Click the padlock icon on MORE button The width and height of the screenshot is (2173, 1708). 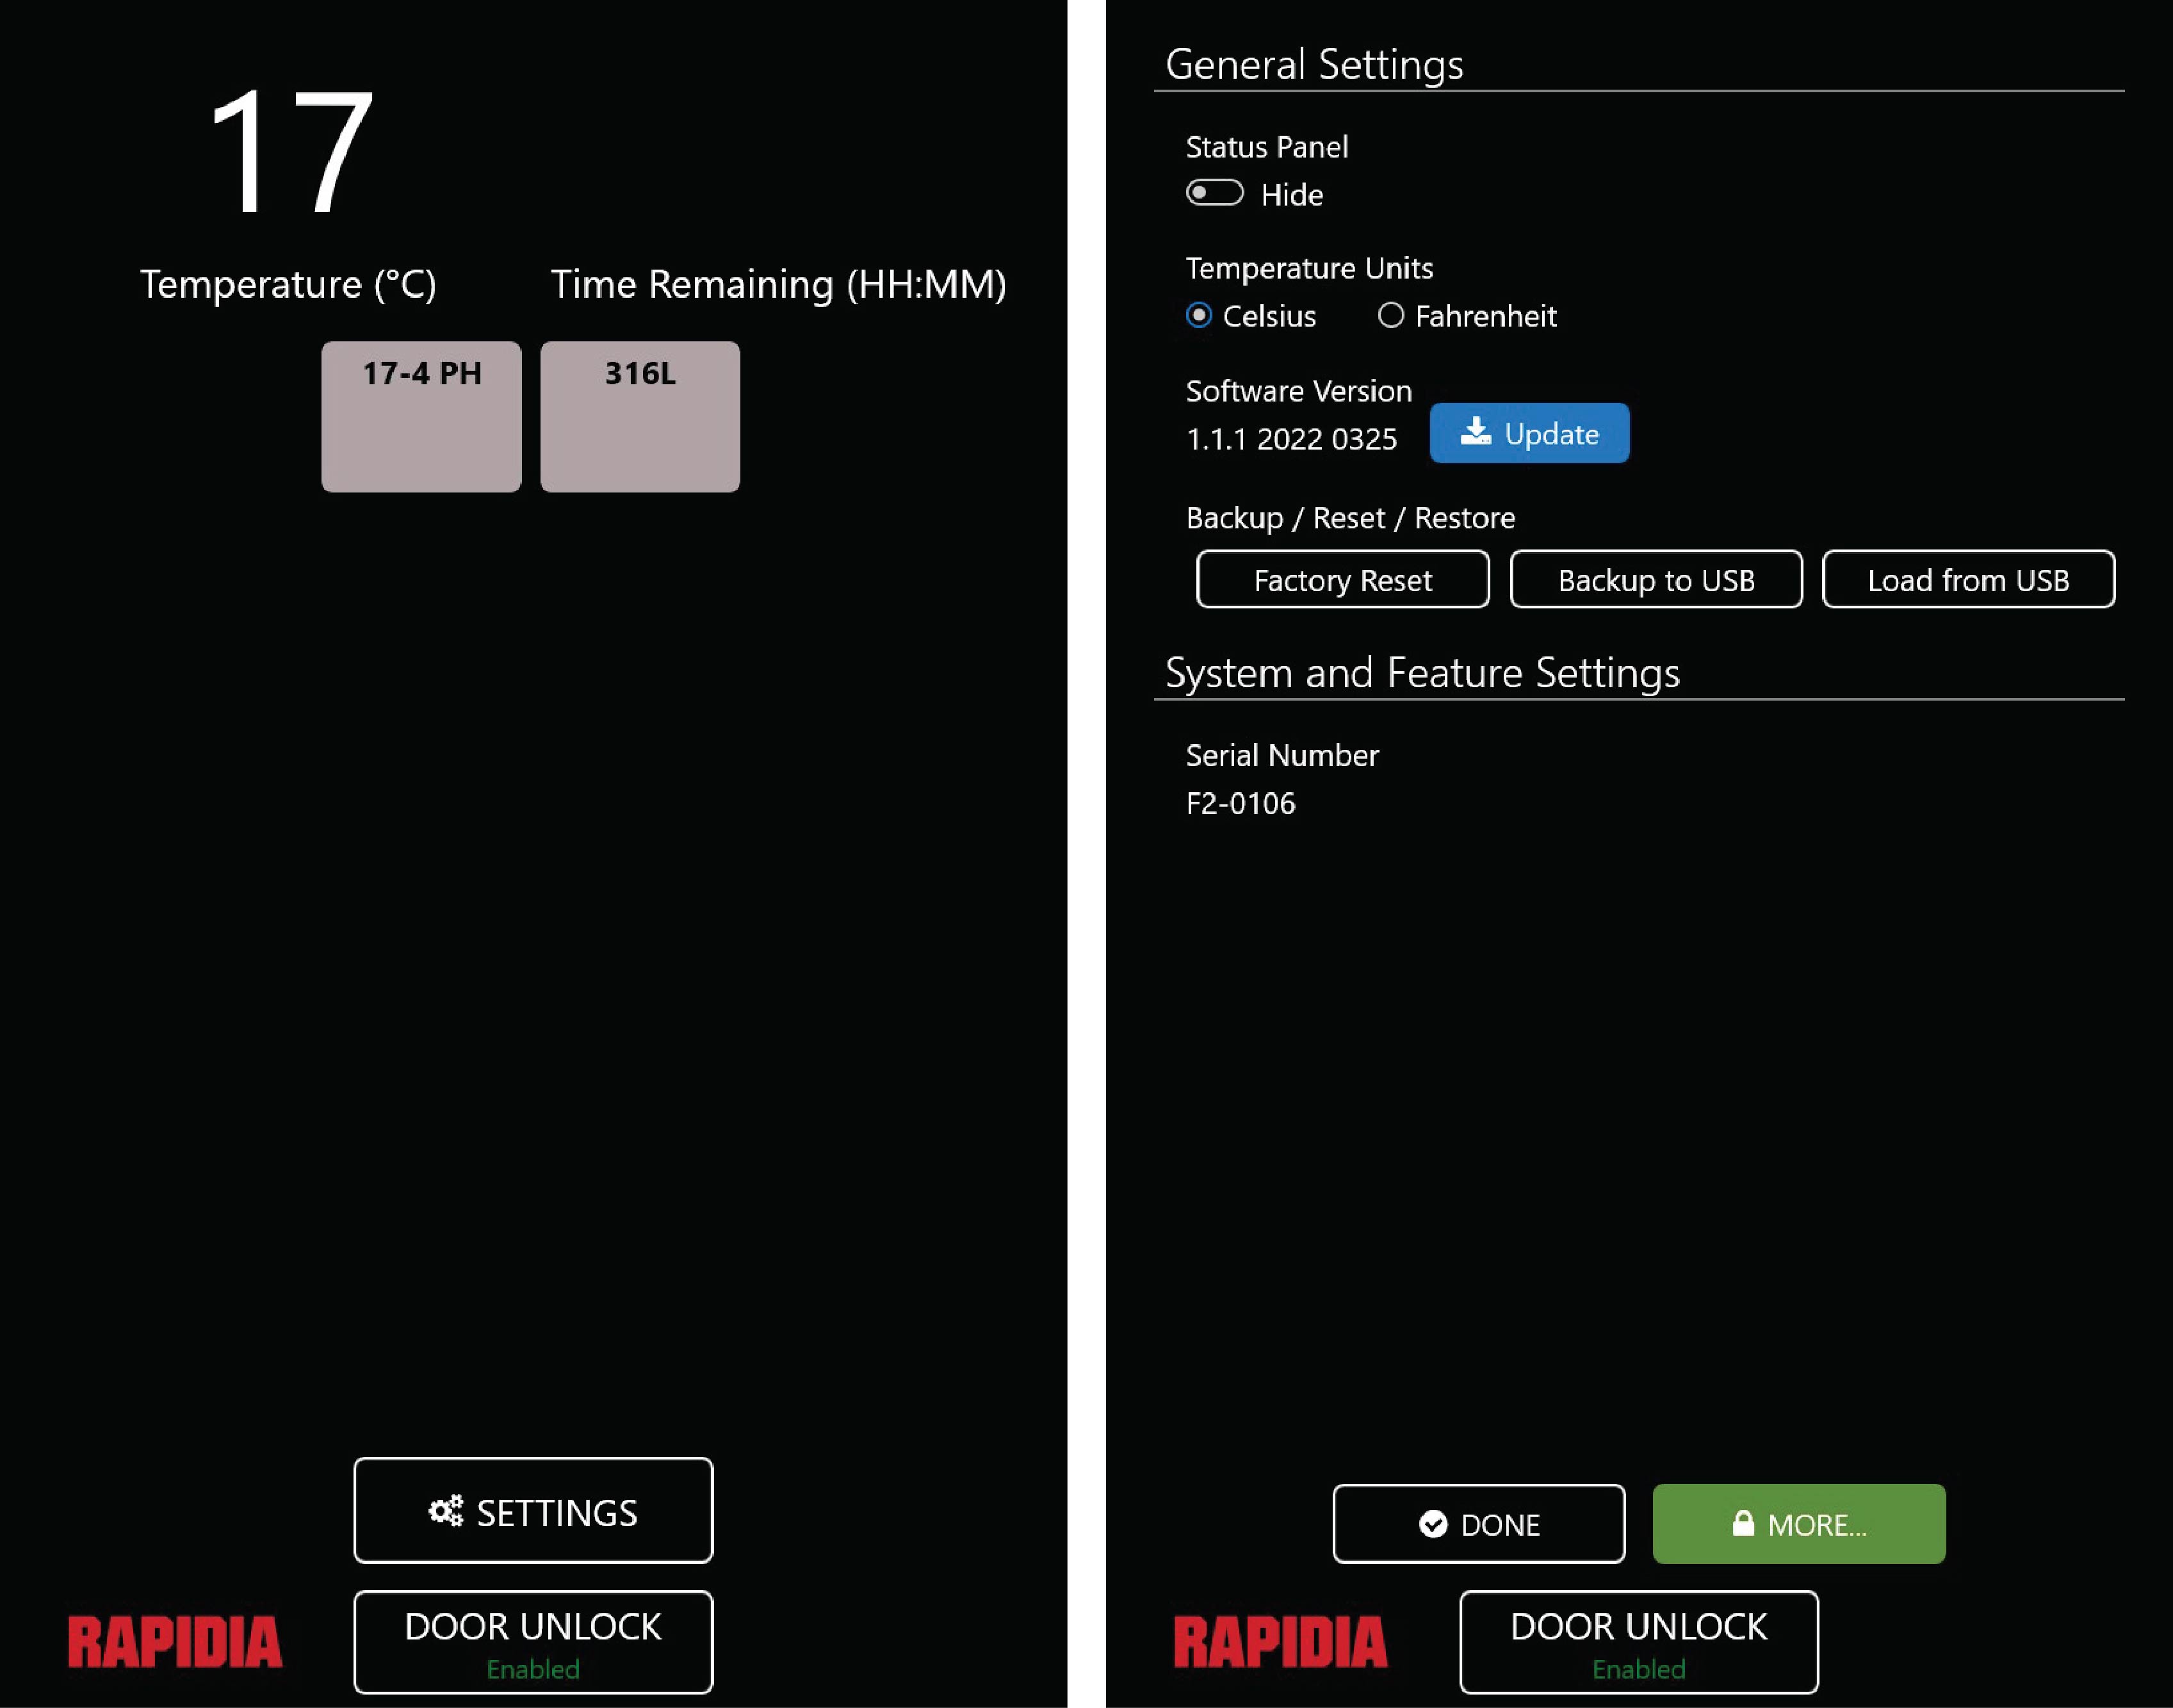1743,1523
